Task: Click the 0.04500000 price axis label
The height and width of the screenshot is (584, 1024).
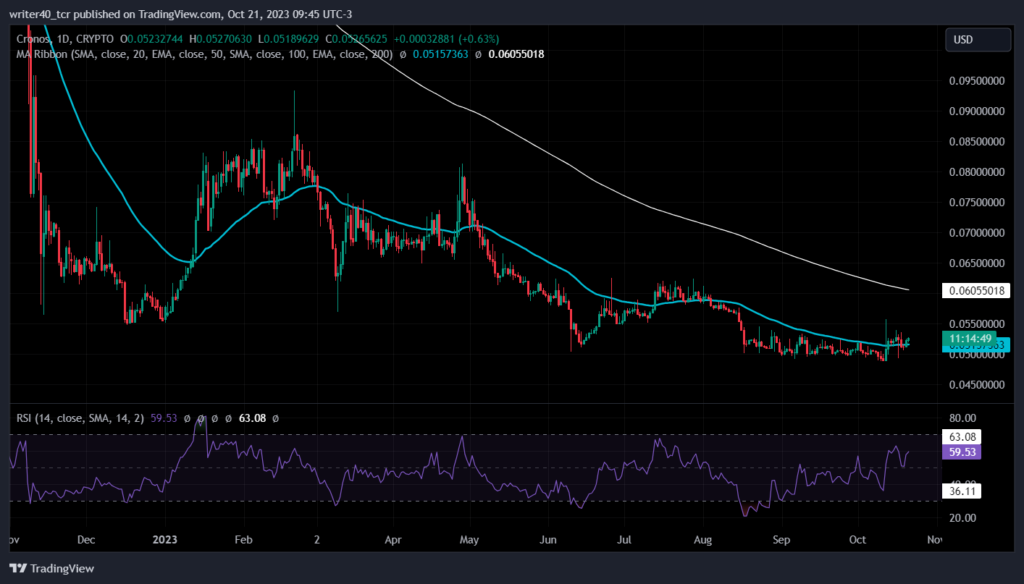Action: point(976,385)
